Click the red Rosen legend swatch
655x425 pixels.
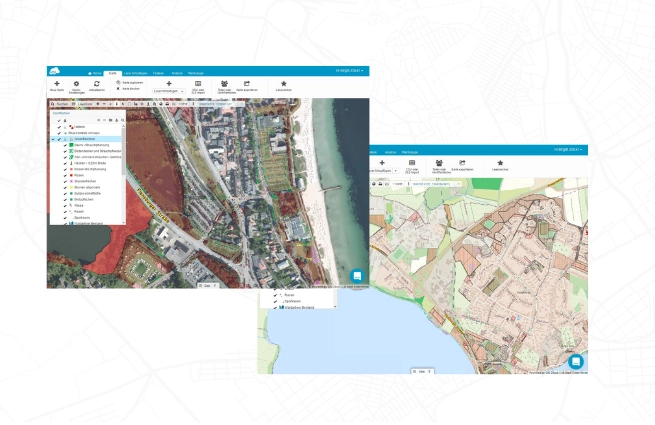point(71,175)
